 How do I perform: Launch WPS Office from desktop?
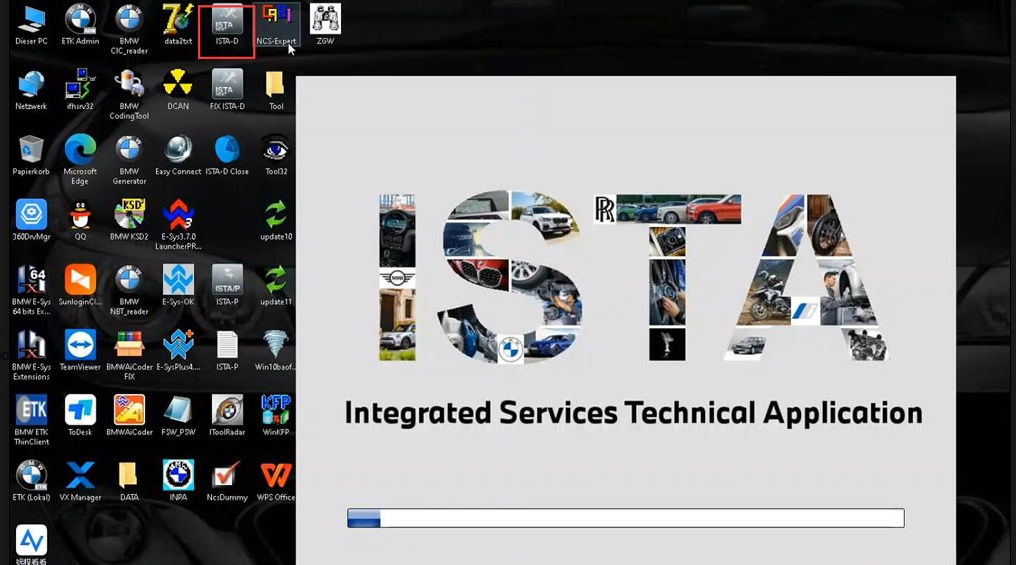click(276, 481)
